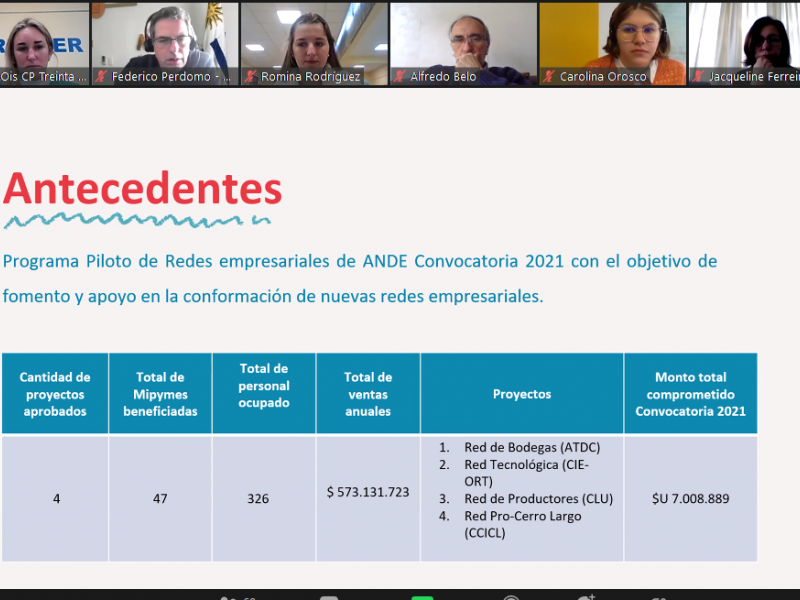Click 'Cantidad de proyectos aprobados' table header

click(55, 394)
